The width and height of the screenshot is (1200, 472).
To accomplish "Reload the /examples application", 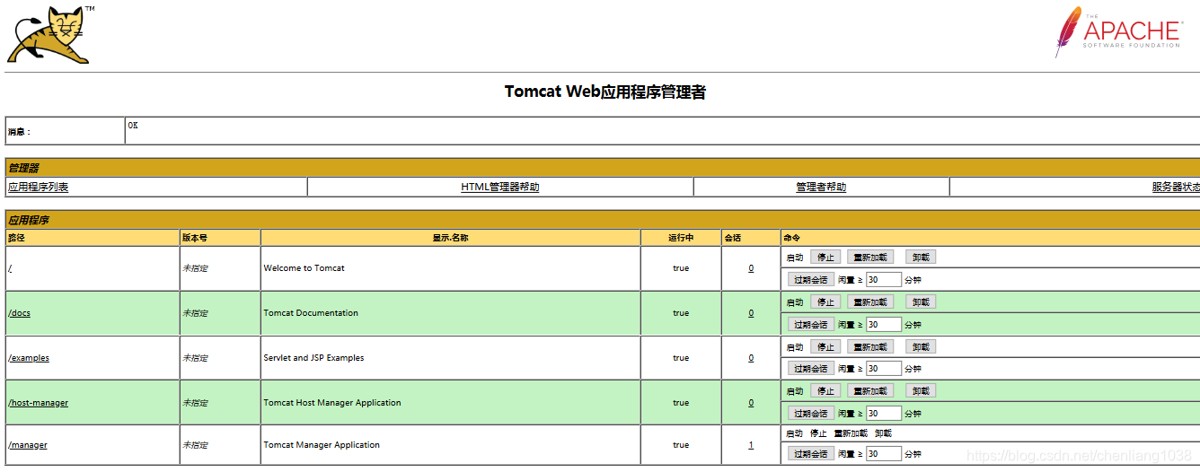I will (x=870, y=346).
